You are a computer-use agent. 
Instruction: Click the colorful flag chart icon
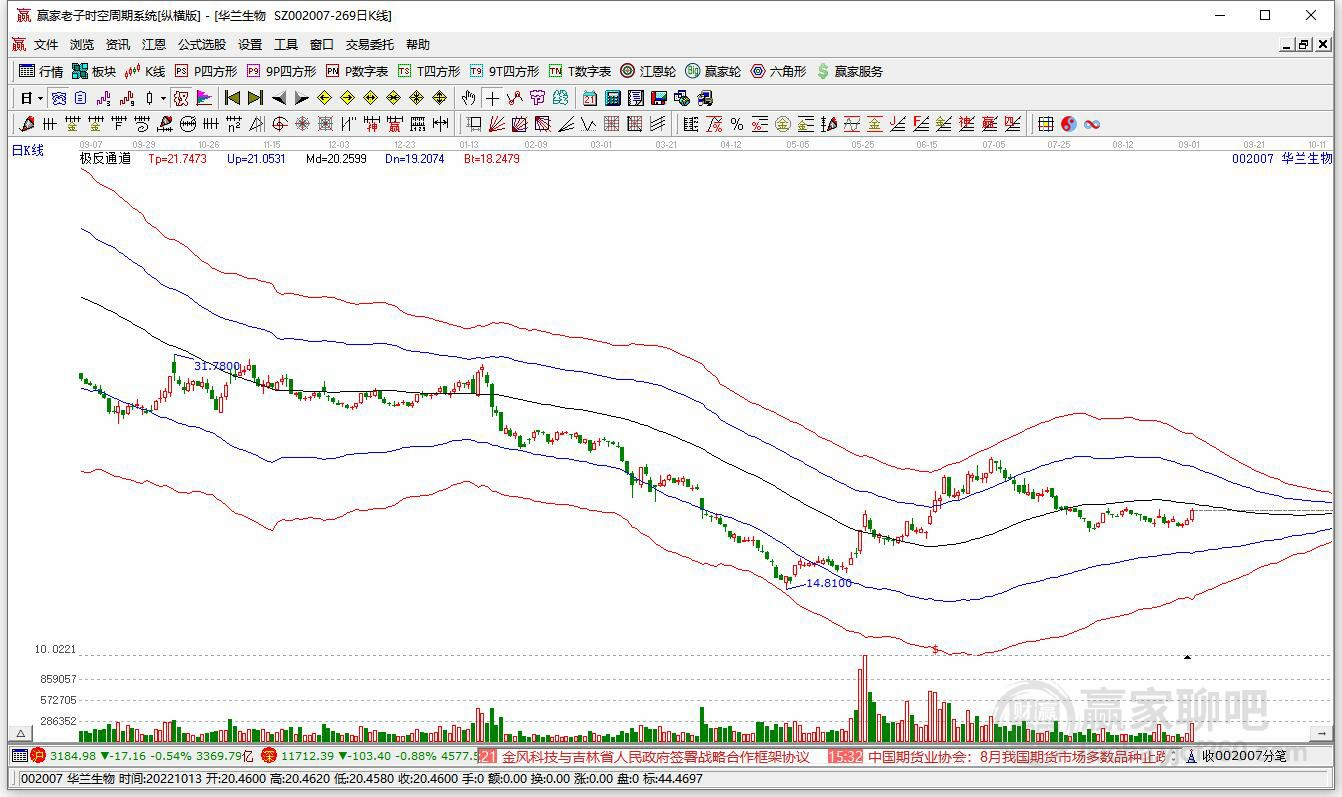(204, 98)
